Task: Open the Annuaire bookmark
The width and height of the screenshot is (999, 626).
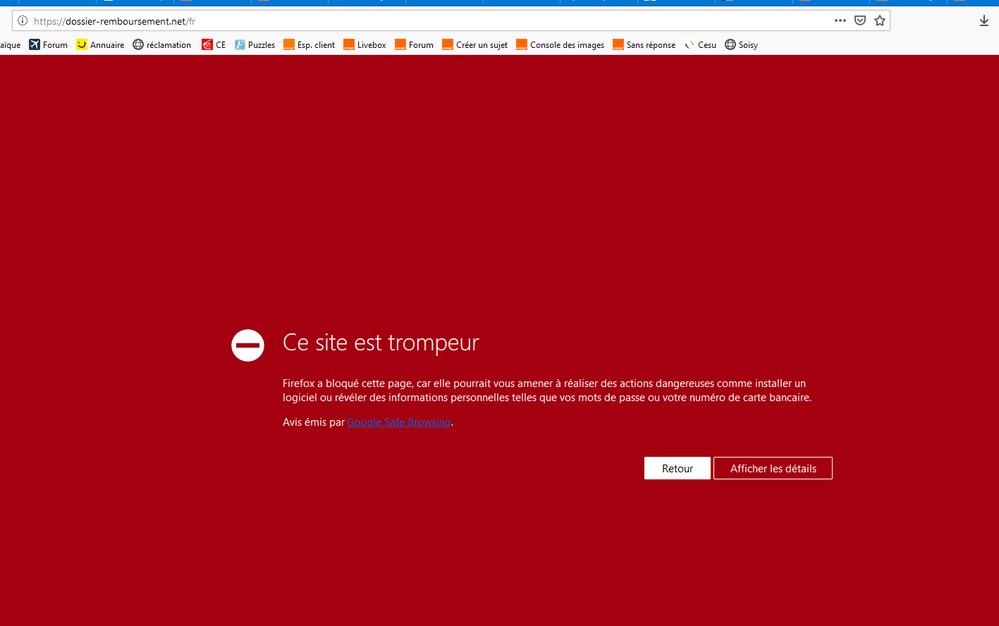Action: tap(100, 45)
